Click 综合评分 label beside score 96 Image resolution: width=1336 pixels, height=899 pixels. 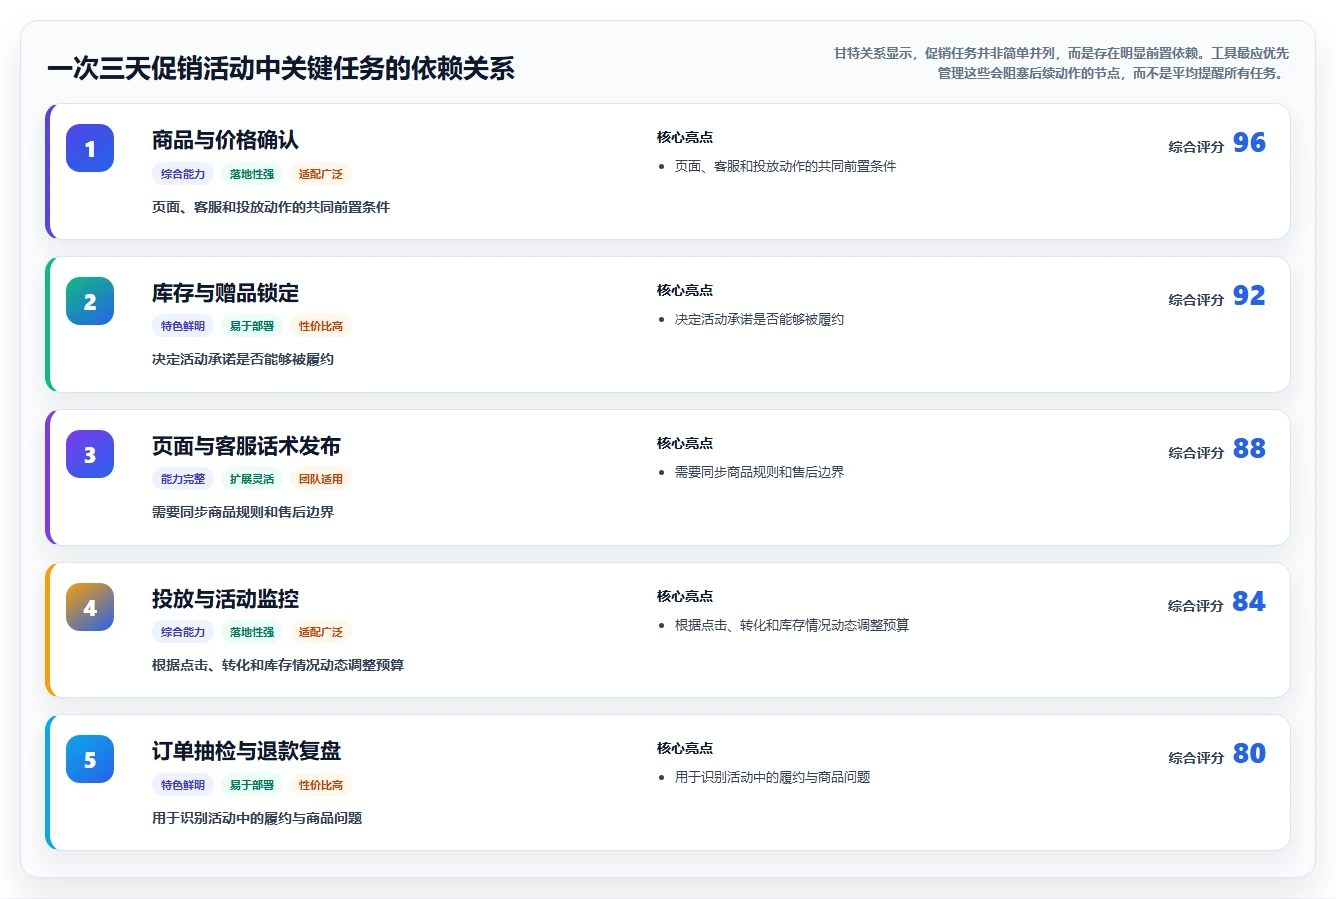pos(1196,147)
